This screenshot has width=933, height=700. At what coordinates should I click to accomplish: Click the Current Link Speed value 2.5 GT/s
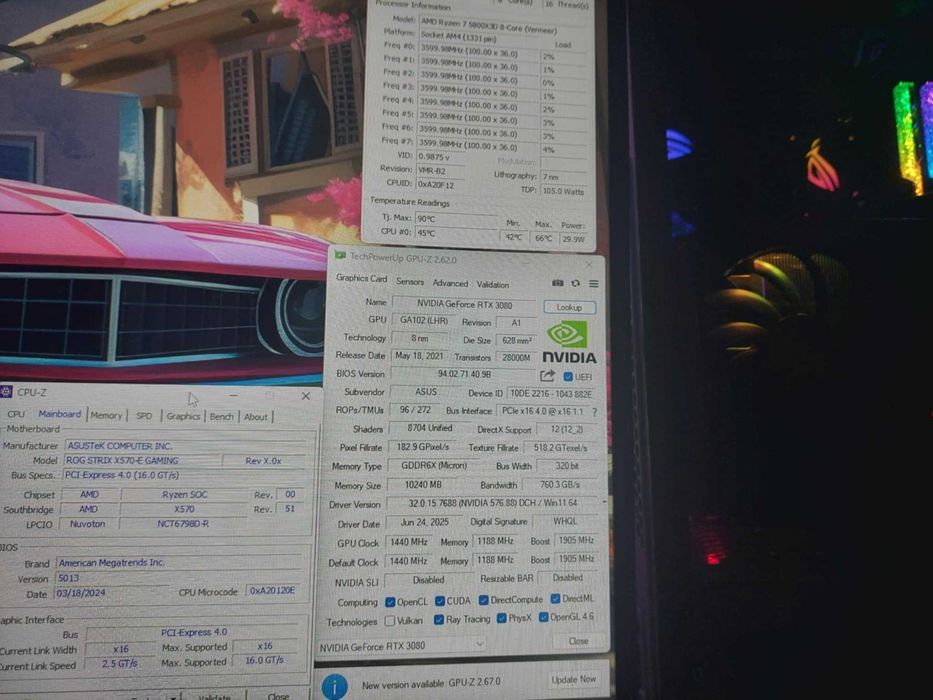(x=120, y=663)
